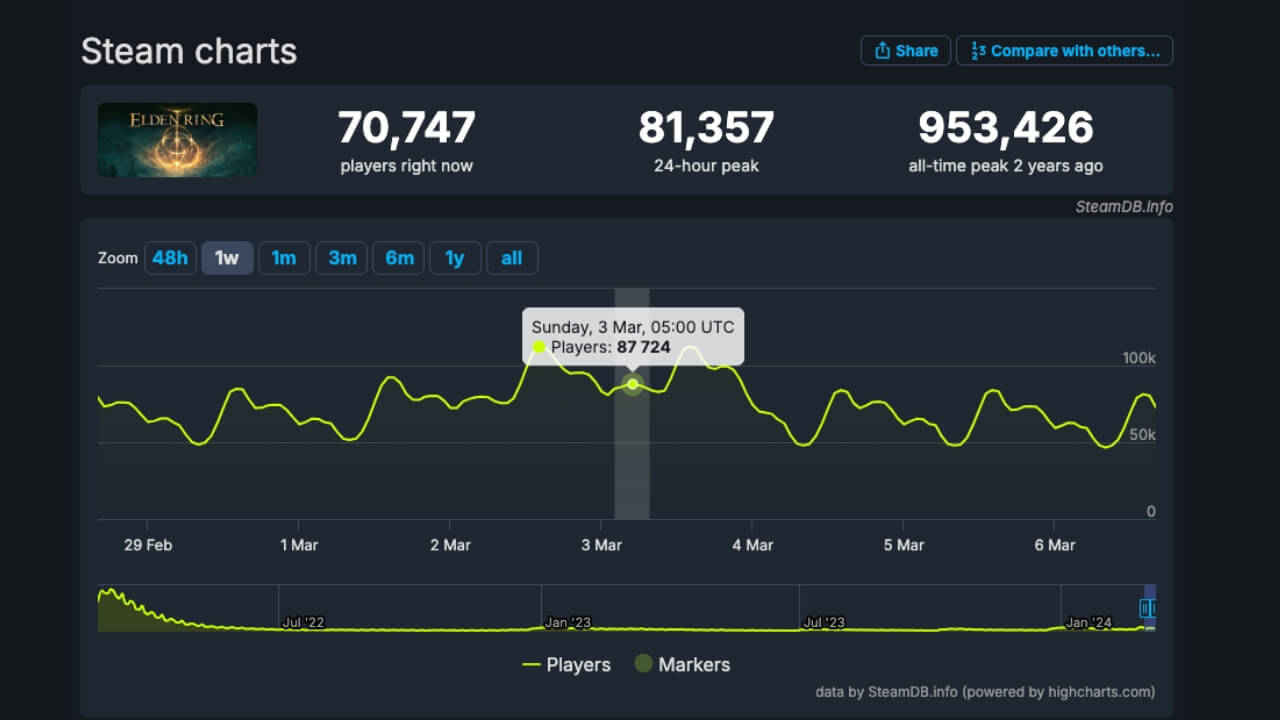Image resolution: width=1280 pixels, height=720 pixels.
Task: Select the 48h zoom preset
Action: 170,257
